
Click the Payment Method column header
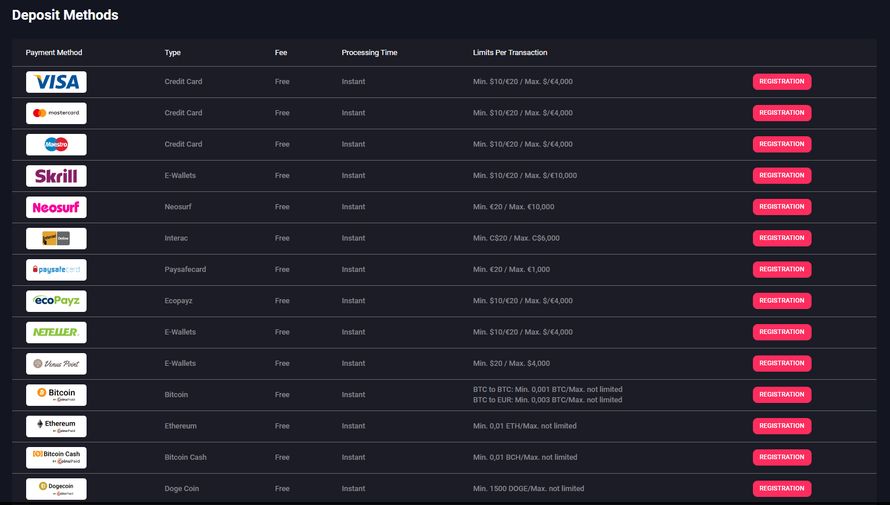tap(54, 52)
